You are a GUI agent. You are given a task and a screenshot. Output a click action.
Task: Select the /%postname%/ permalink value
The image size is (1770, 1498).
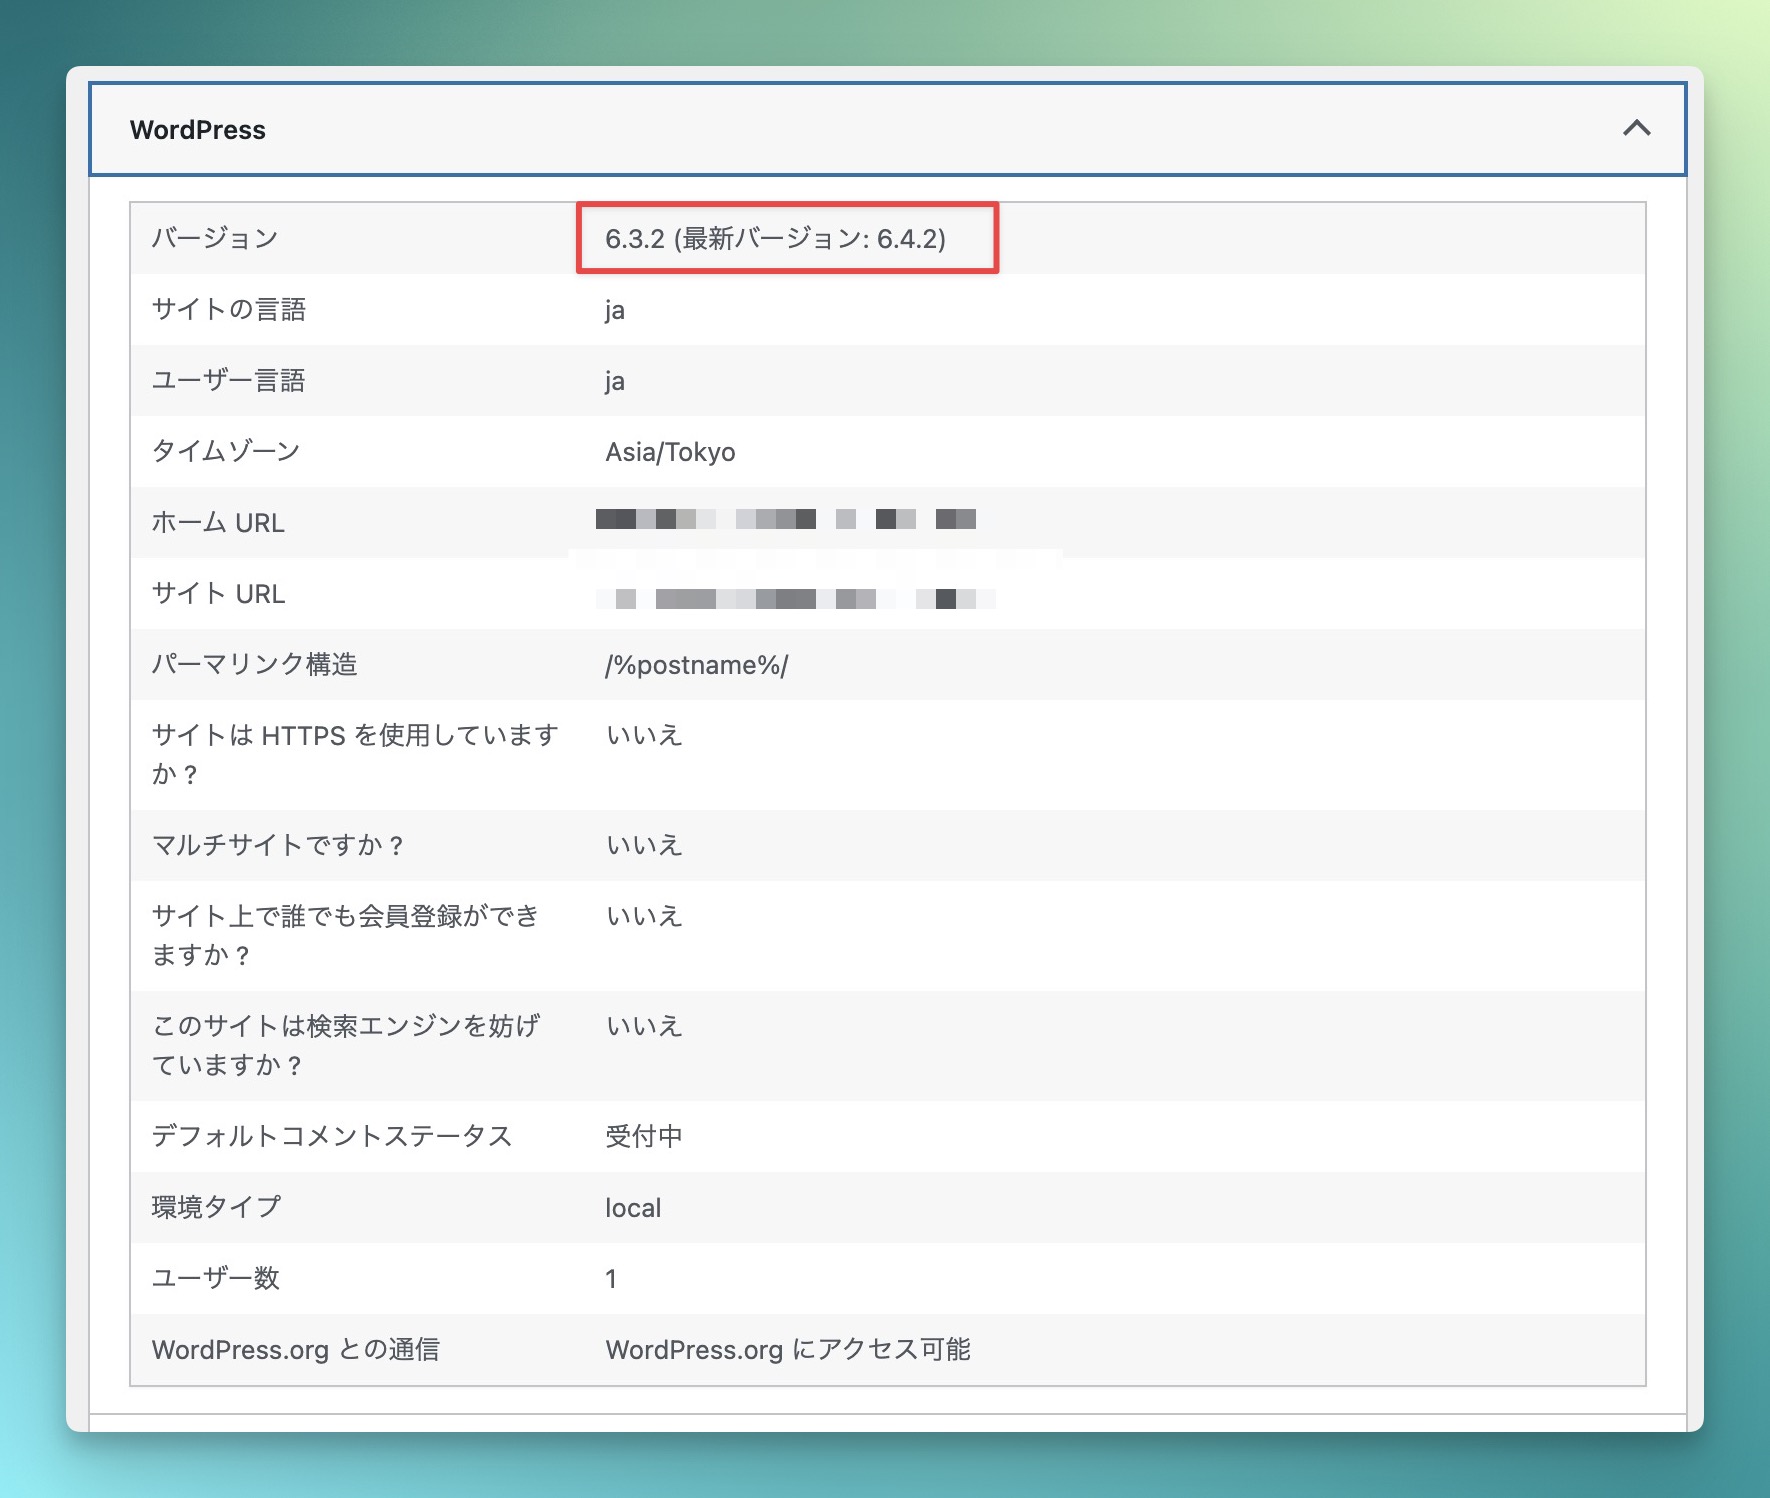tap(697, 665)
